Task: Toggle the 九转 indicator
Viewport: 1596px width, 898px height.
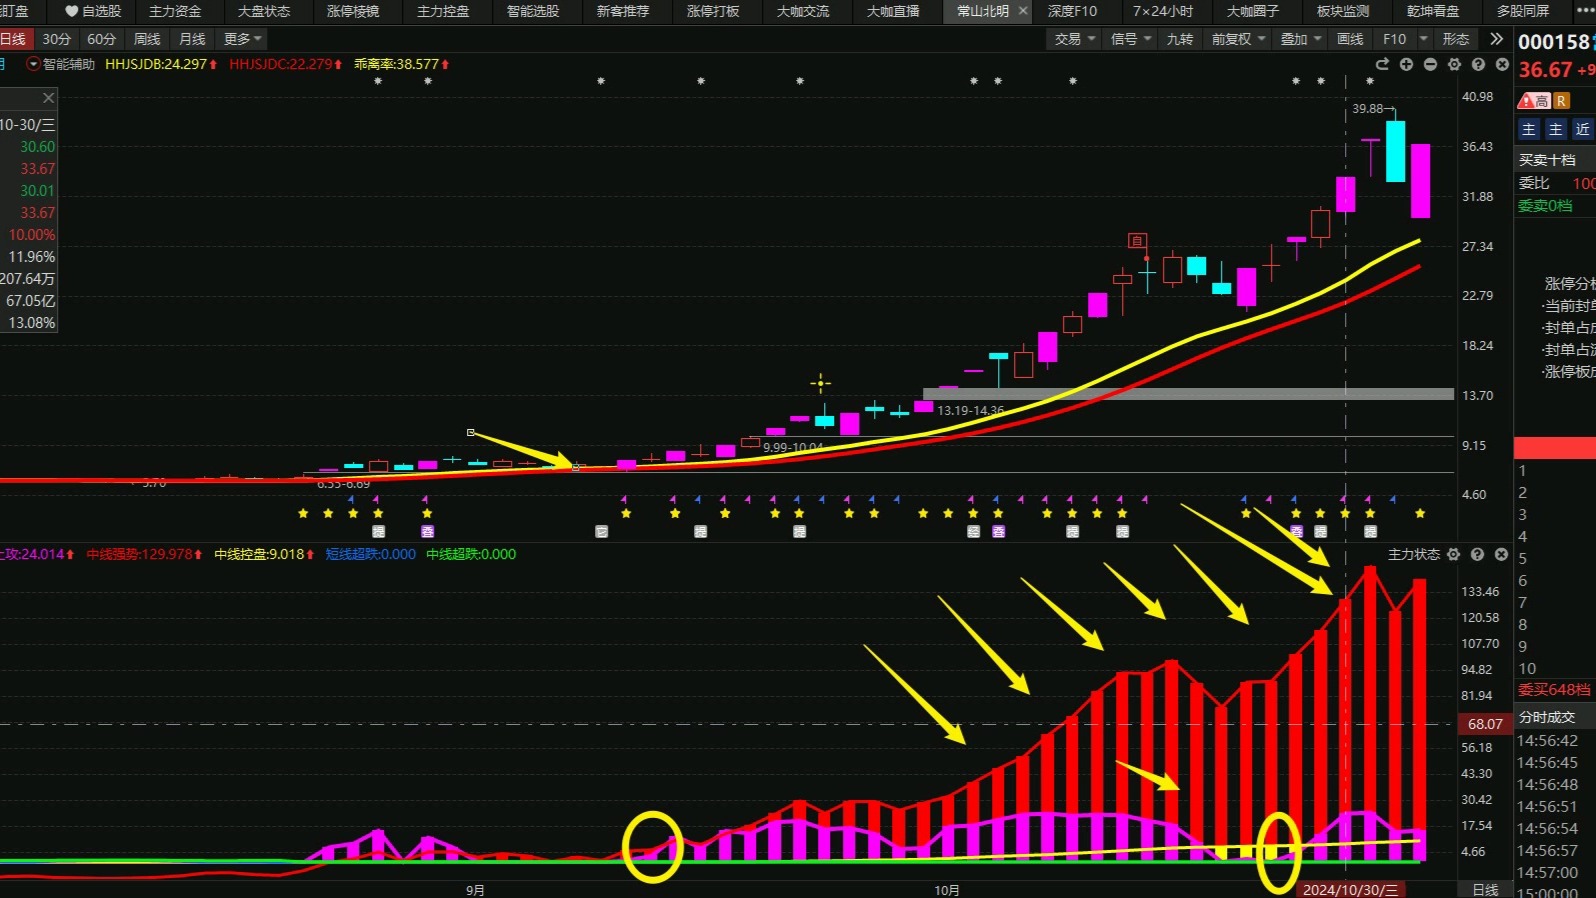Action: [1180, 39]
